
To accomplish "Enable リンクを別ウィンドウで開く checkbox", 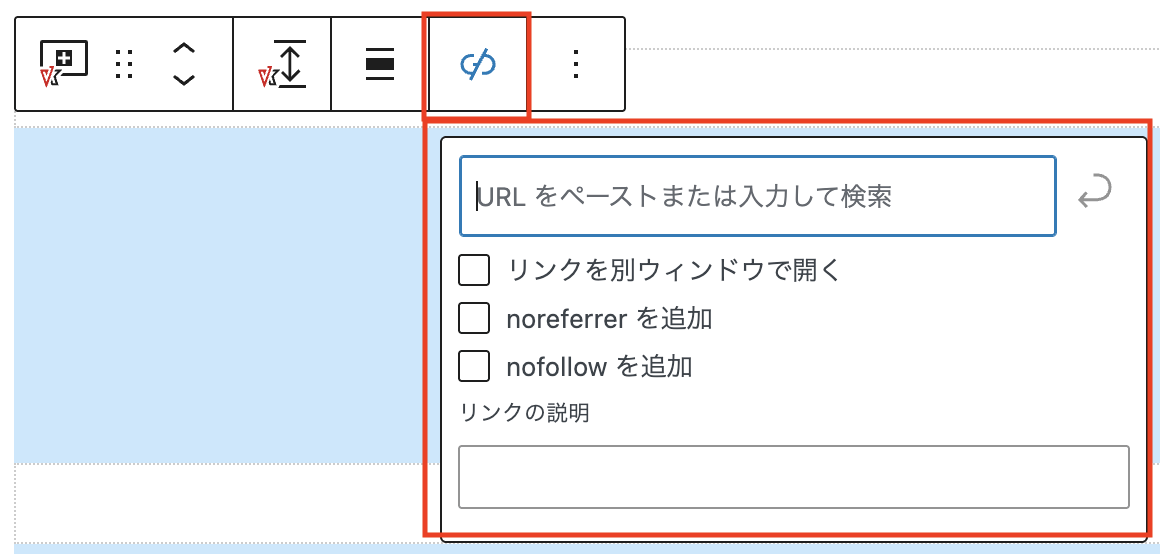I will coord(474,270).
